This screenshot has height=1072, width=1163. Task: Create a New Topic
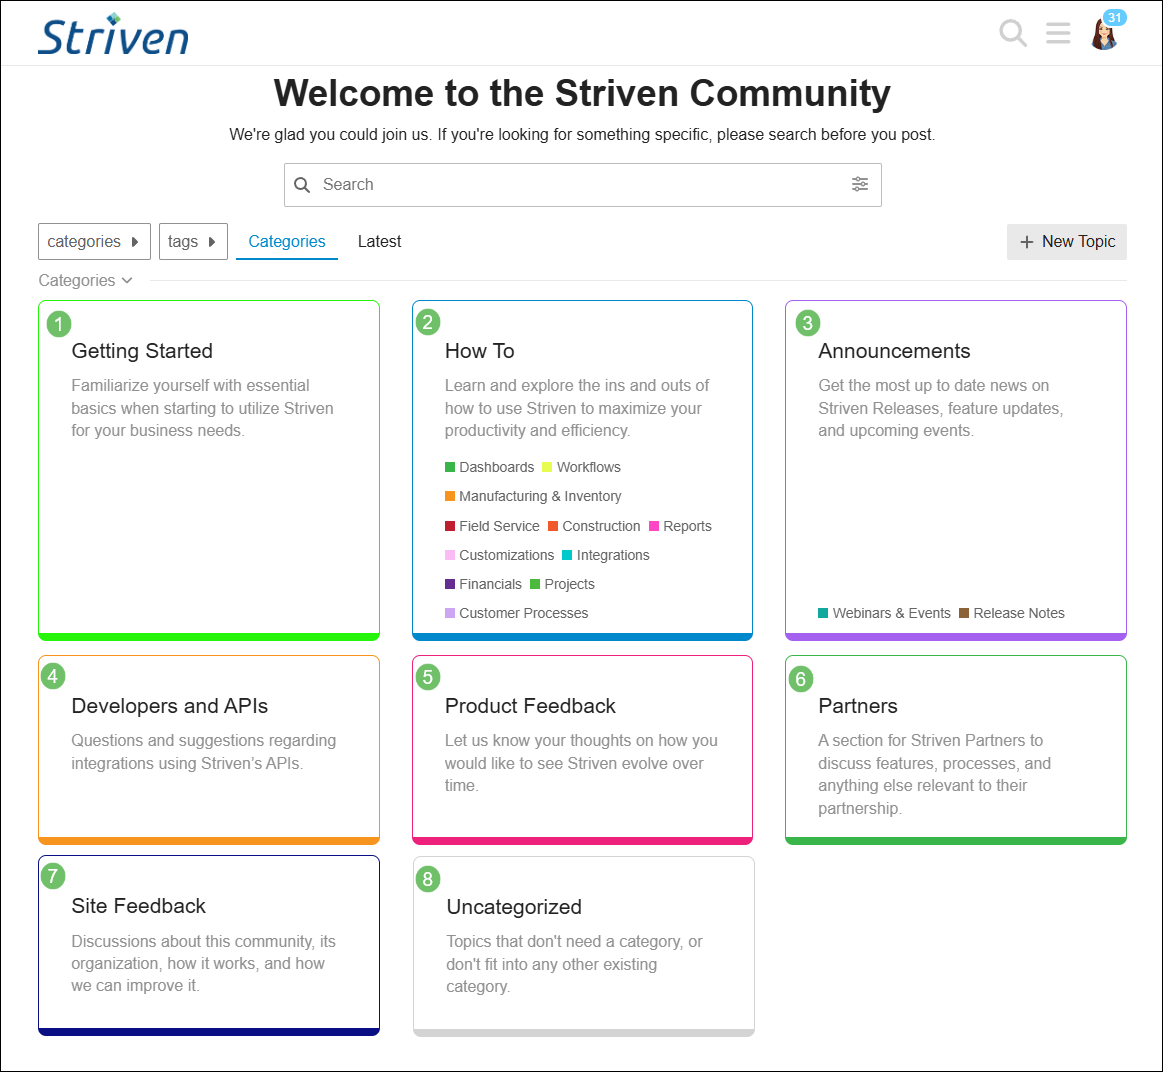point(1067,242)
